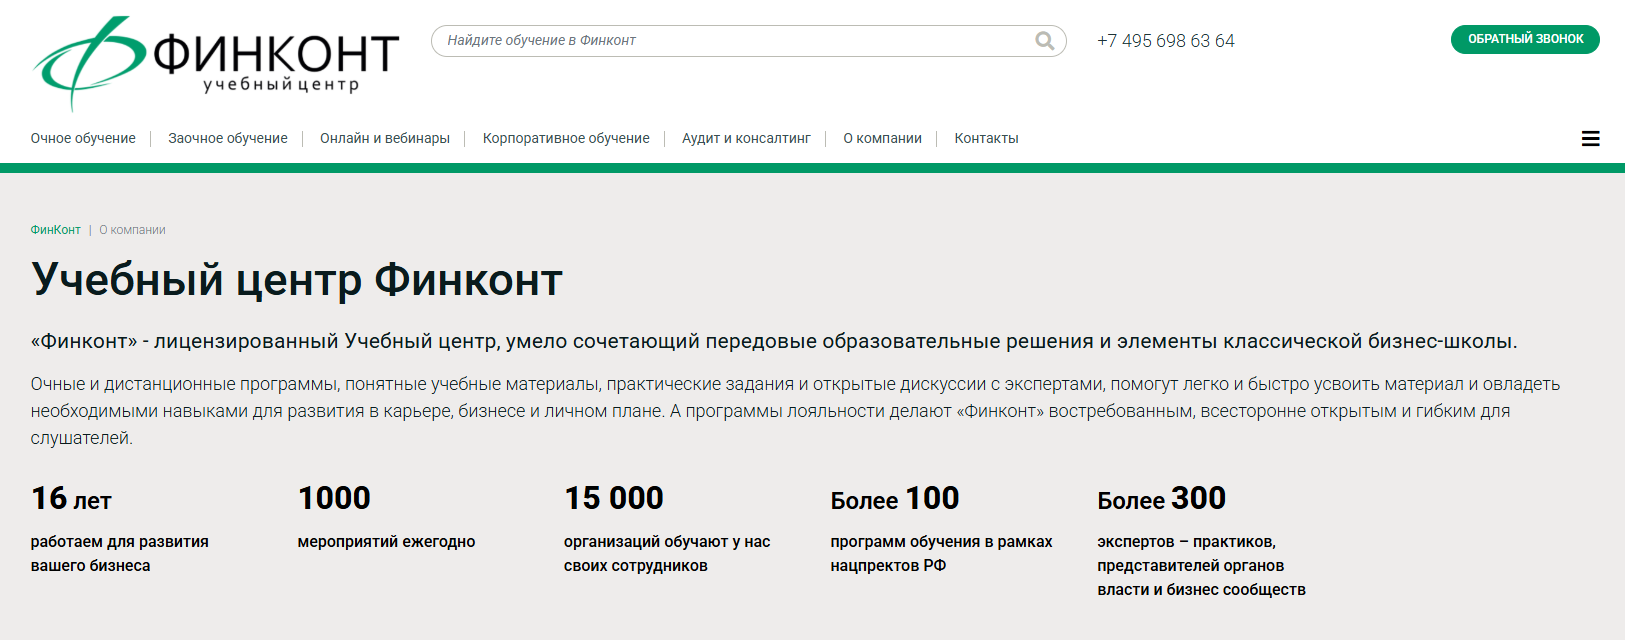Call phone number +7 495 698 63 64
The image size is (1625, 640).
tap(1166, 41)
